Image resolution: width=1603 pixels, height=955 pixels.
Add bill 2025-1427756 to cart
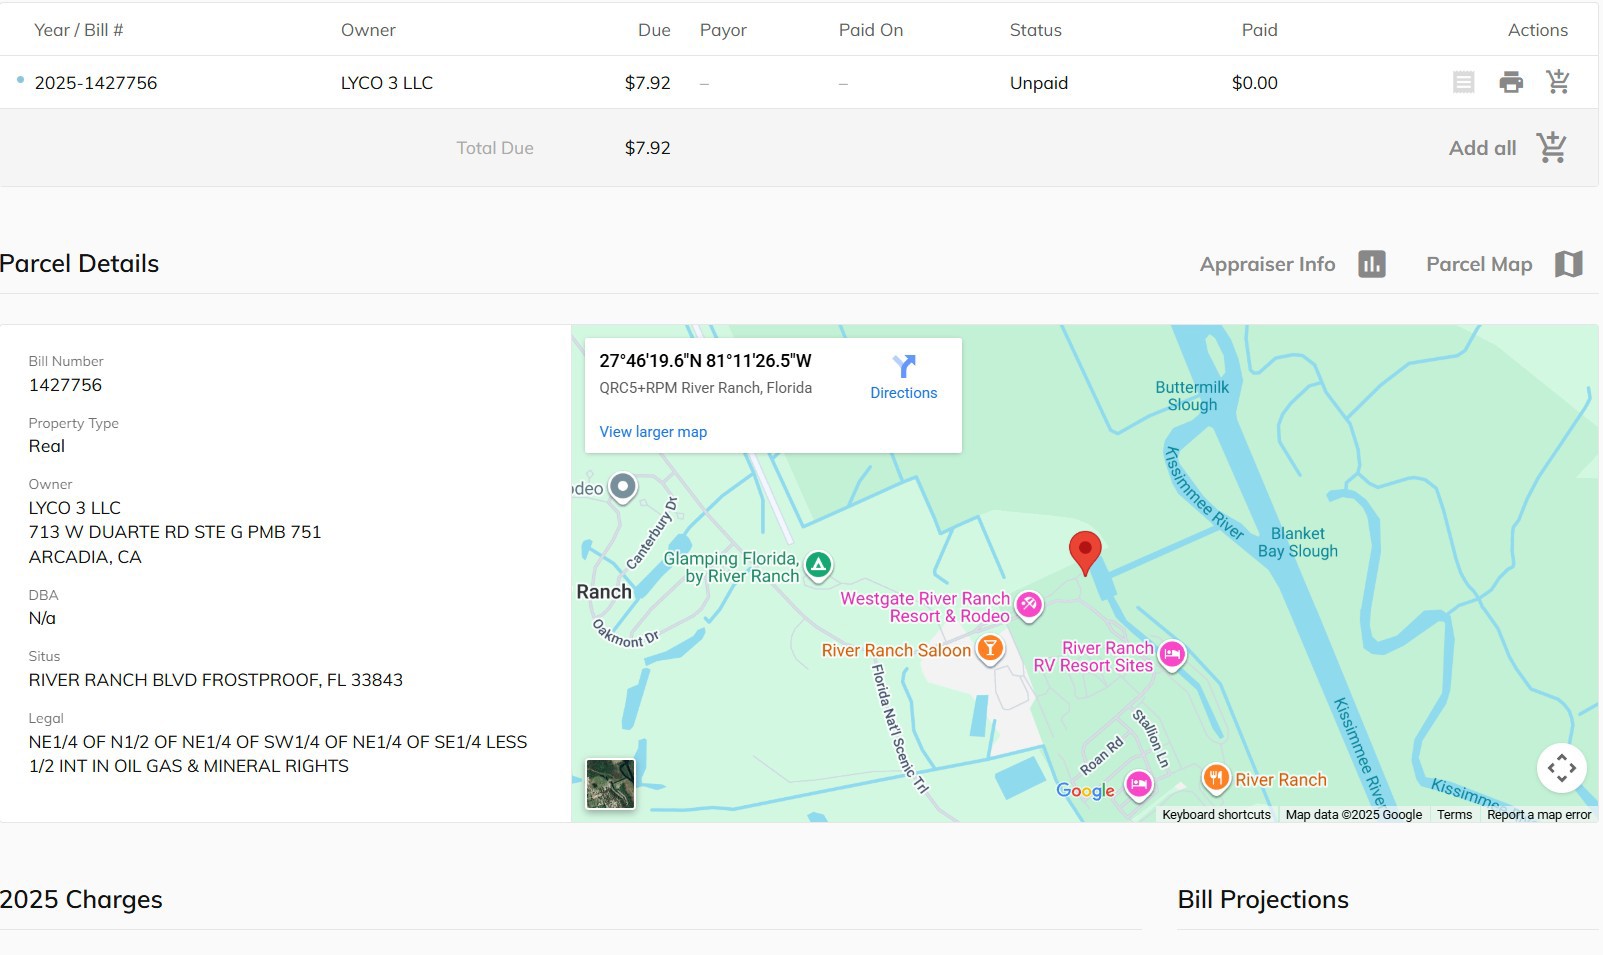coord(1557,82)
